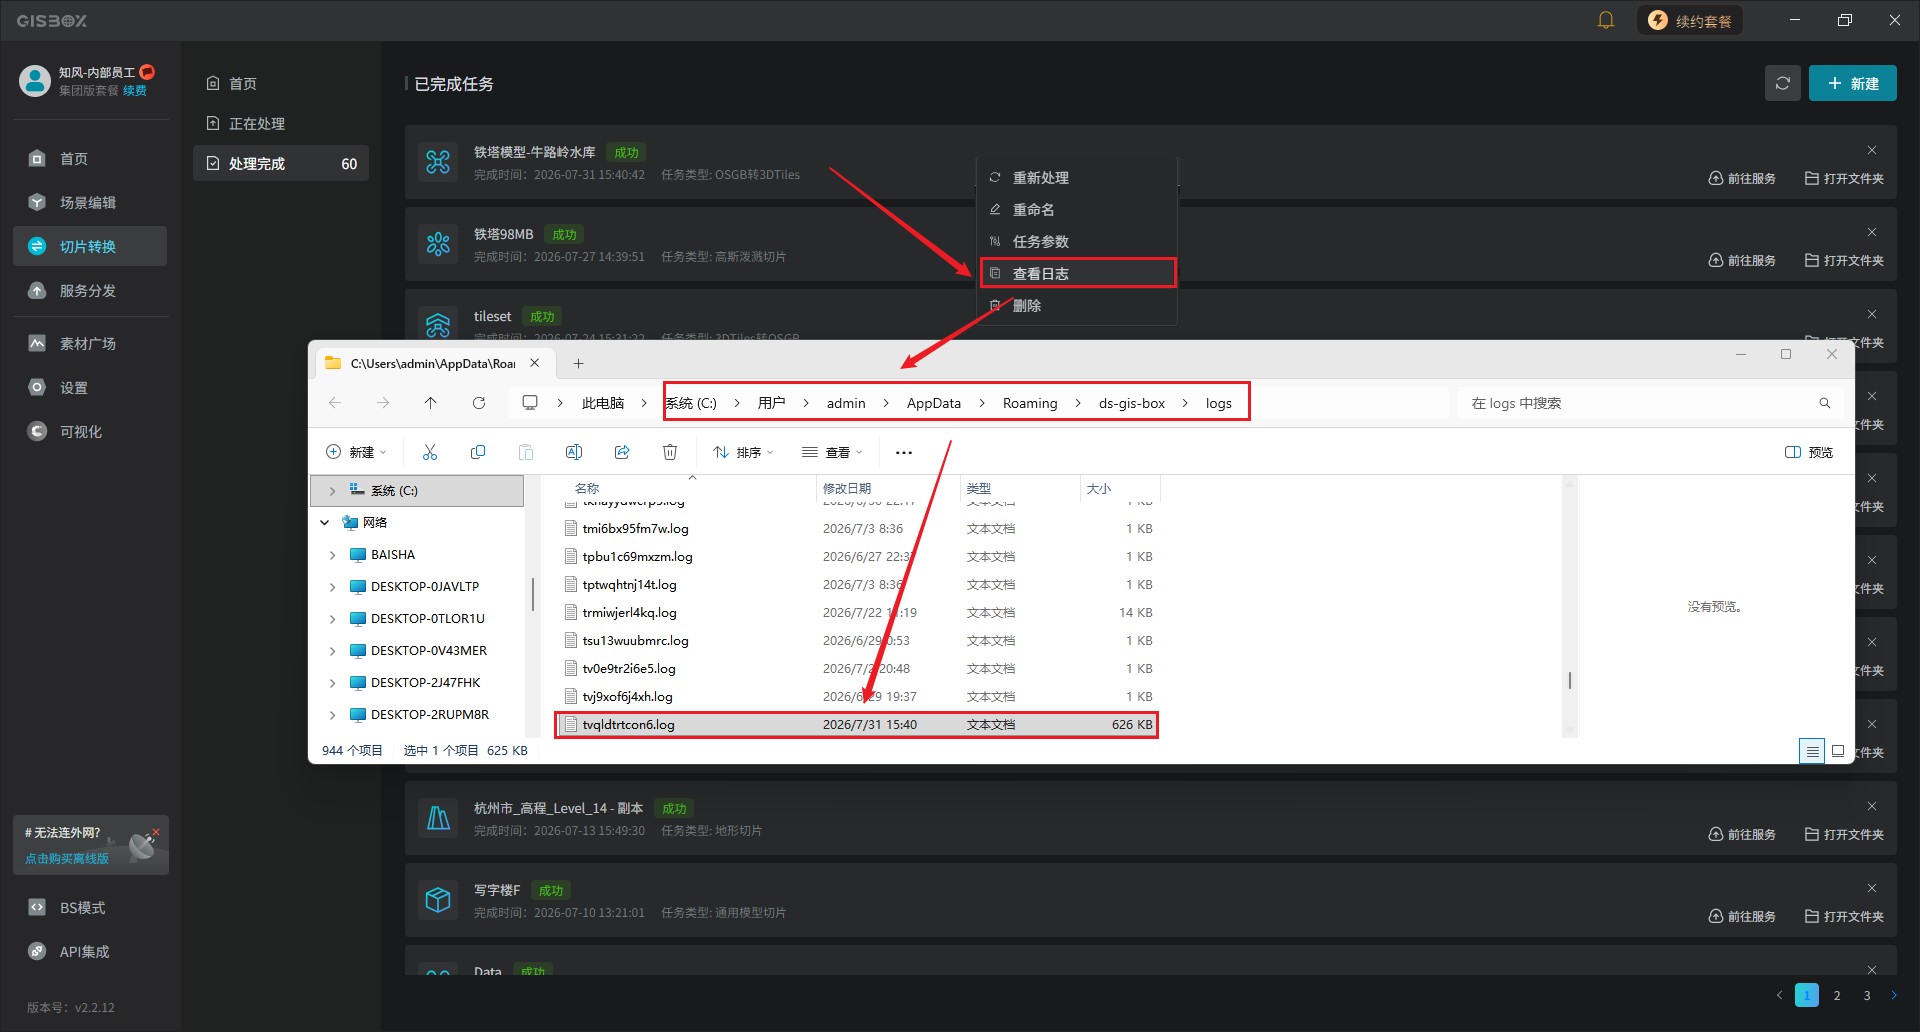Select the tvqldtrtcon6.log file
The width and height of the screenshot is (1920, 1032).
857,725
